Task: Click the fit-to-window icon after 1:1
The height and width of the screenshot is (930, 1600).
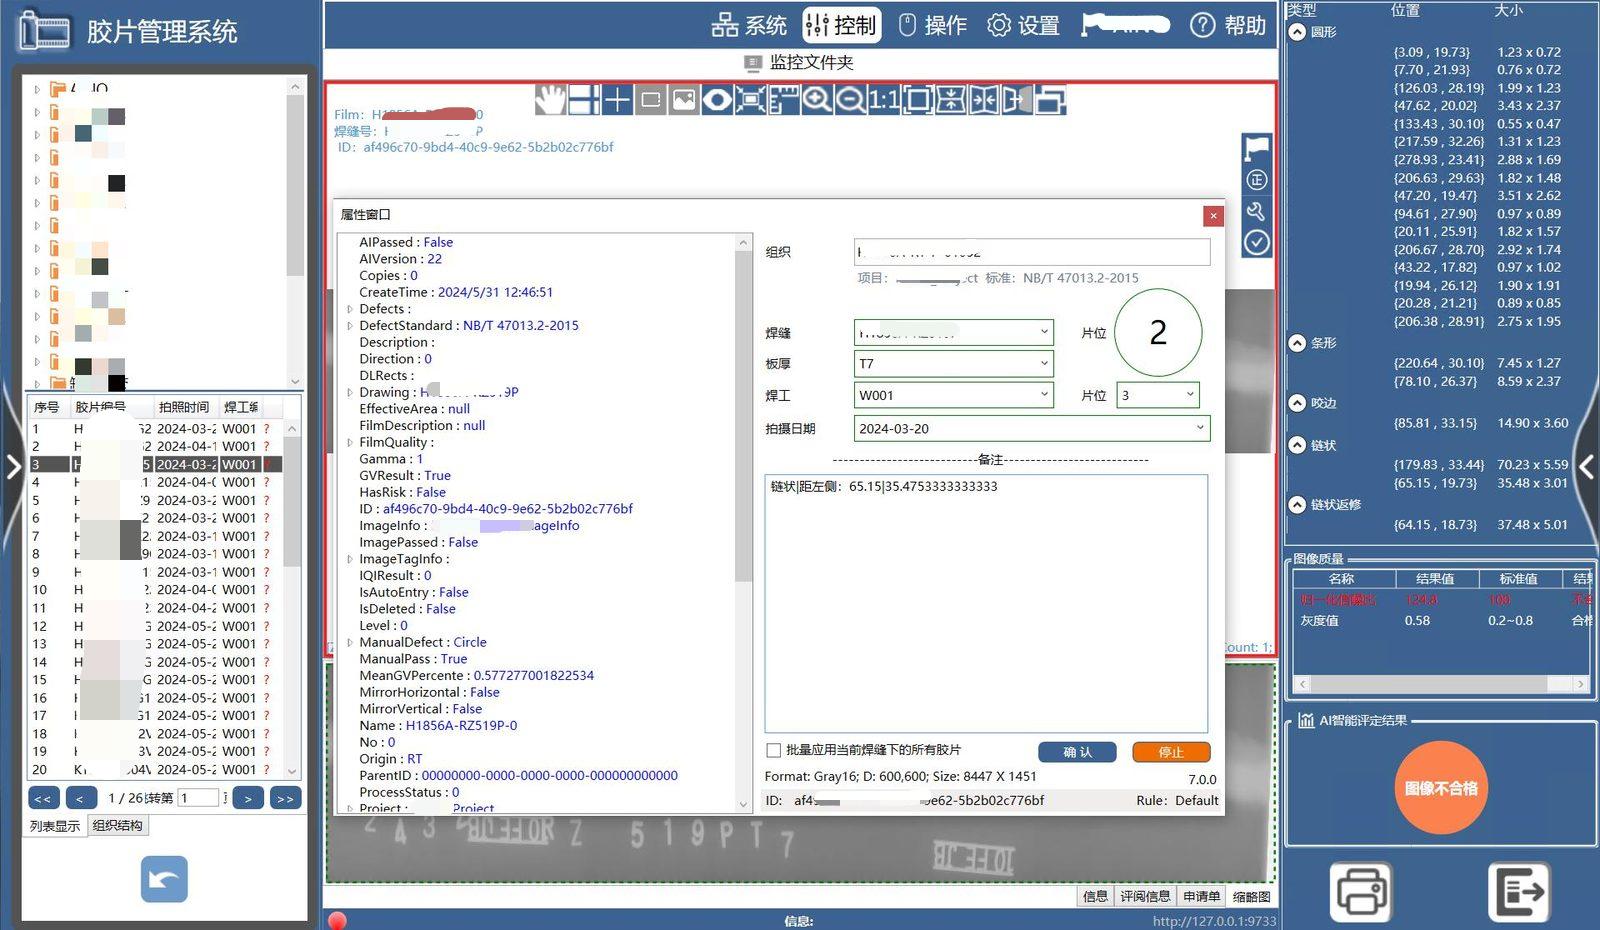Action: pyautogui.click(x=917, y=100)
